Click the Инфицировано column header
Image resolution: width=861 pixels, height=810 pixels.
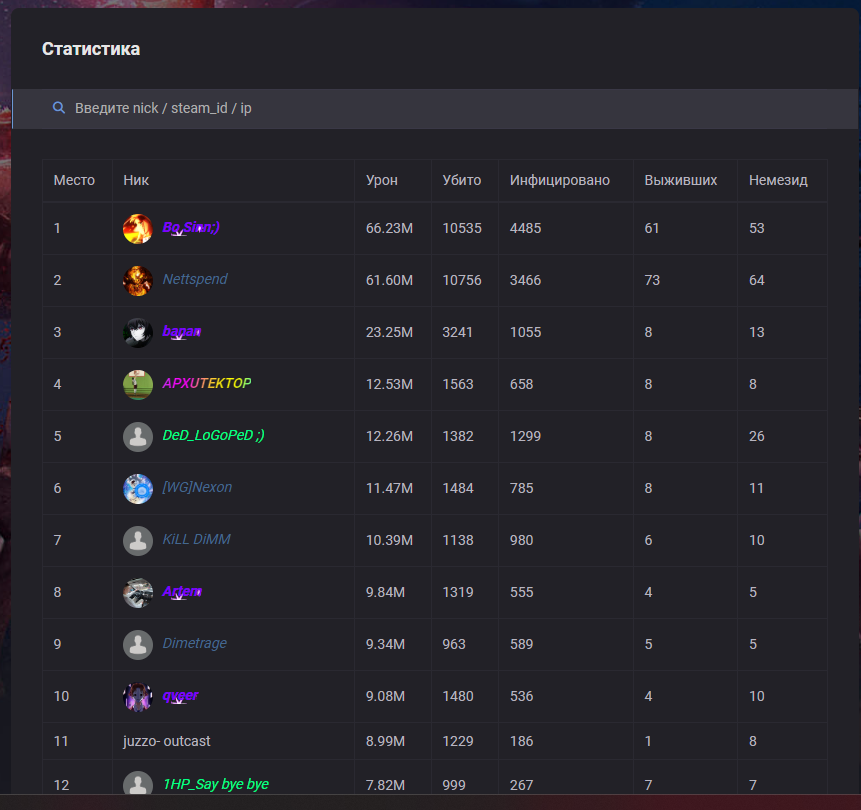point(559,180)
